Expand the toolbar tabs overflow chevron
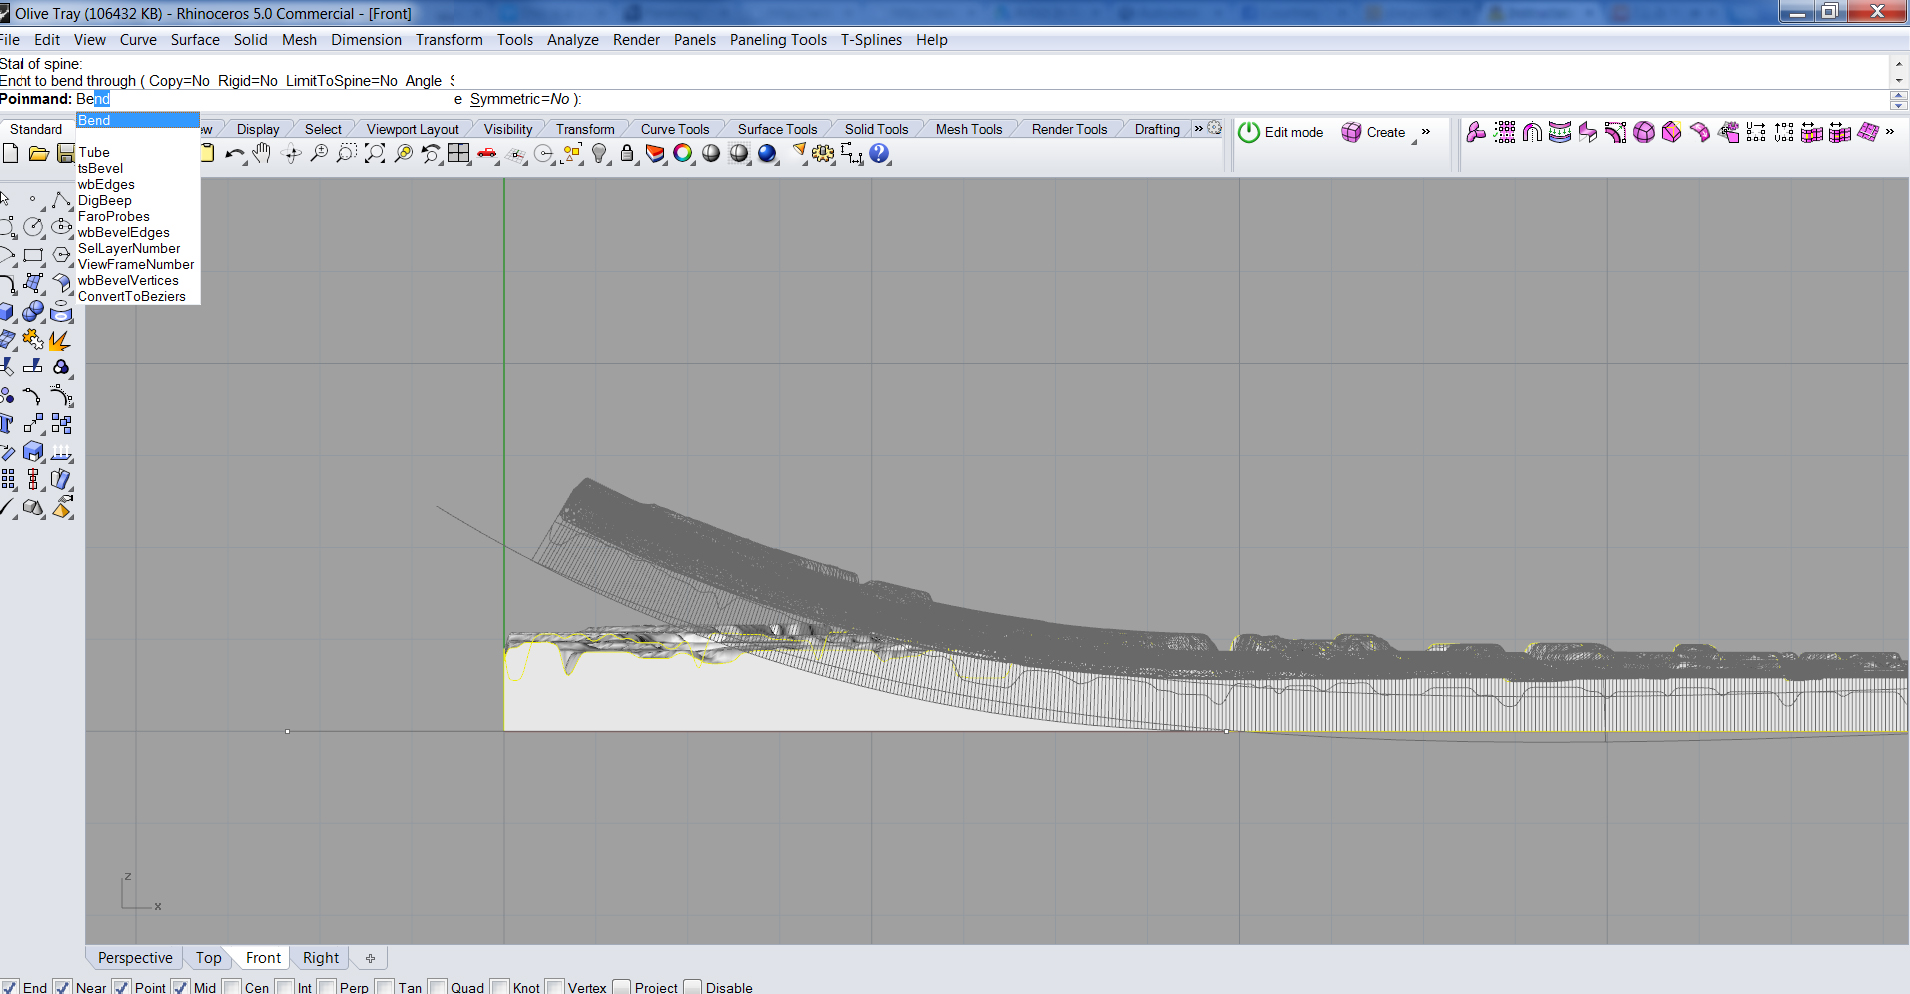Viewport: 1910px width, 994px height. pyautogui.click(x=1198, y=129)
